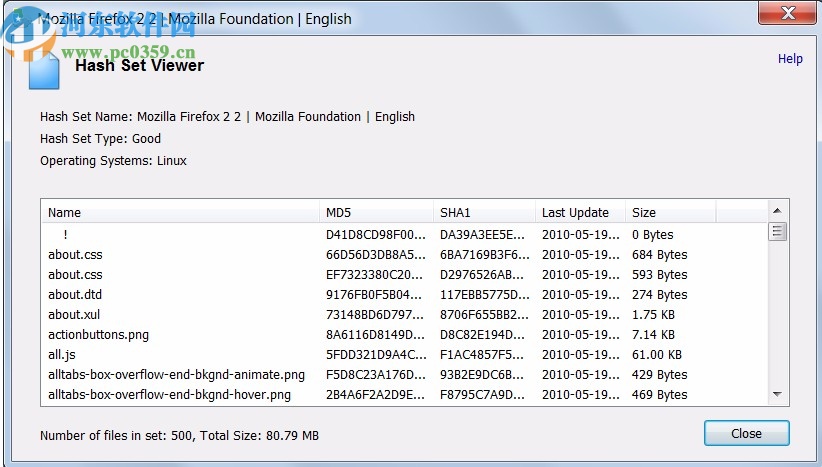Click the Number of files in set text

click(179, 435)
